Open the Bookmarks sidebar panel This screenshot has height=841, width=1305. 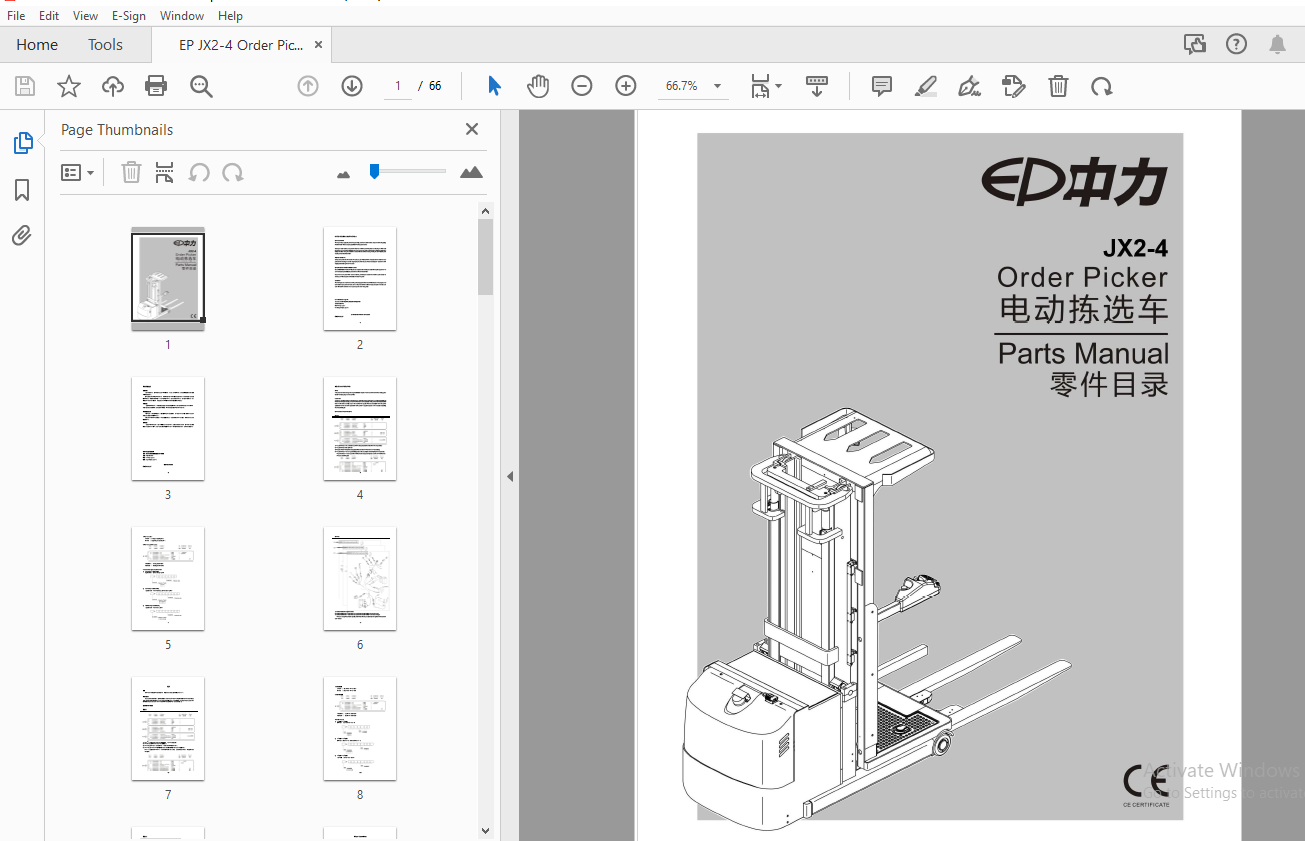22,190
